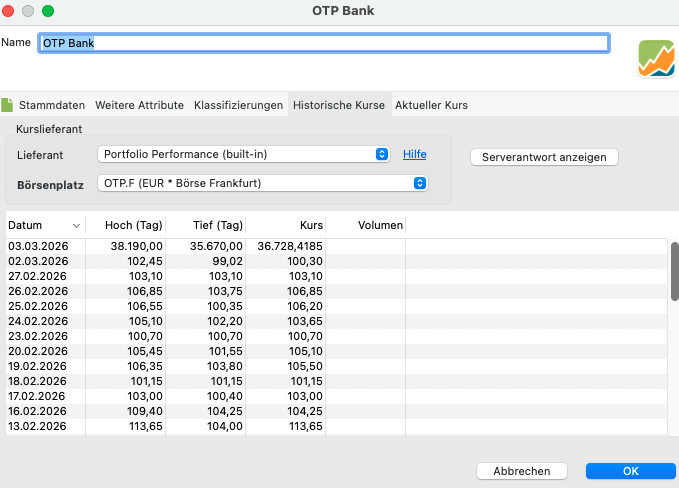Viewport: 679px width, 488px height.
Task: Switch to the Stammdaten tab
Action: click(52, 105)
